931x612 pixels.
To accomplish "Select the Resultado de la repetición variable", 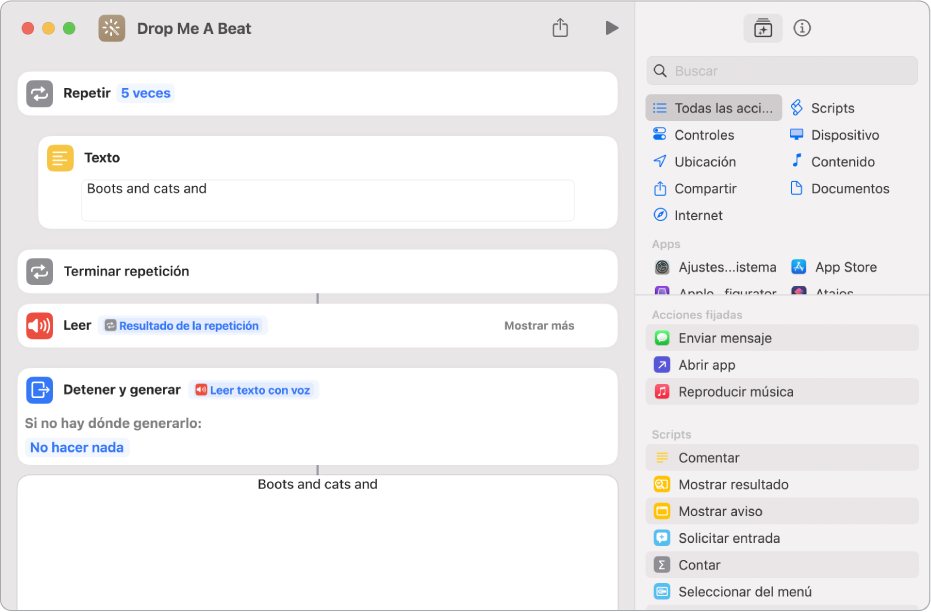I will click(x=182, y=326).
